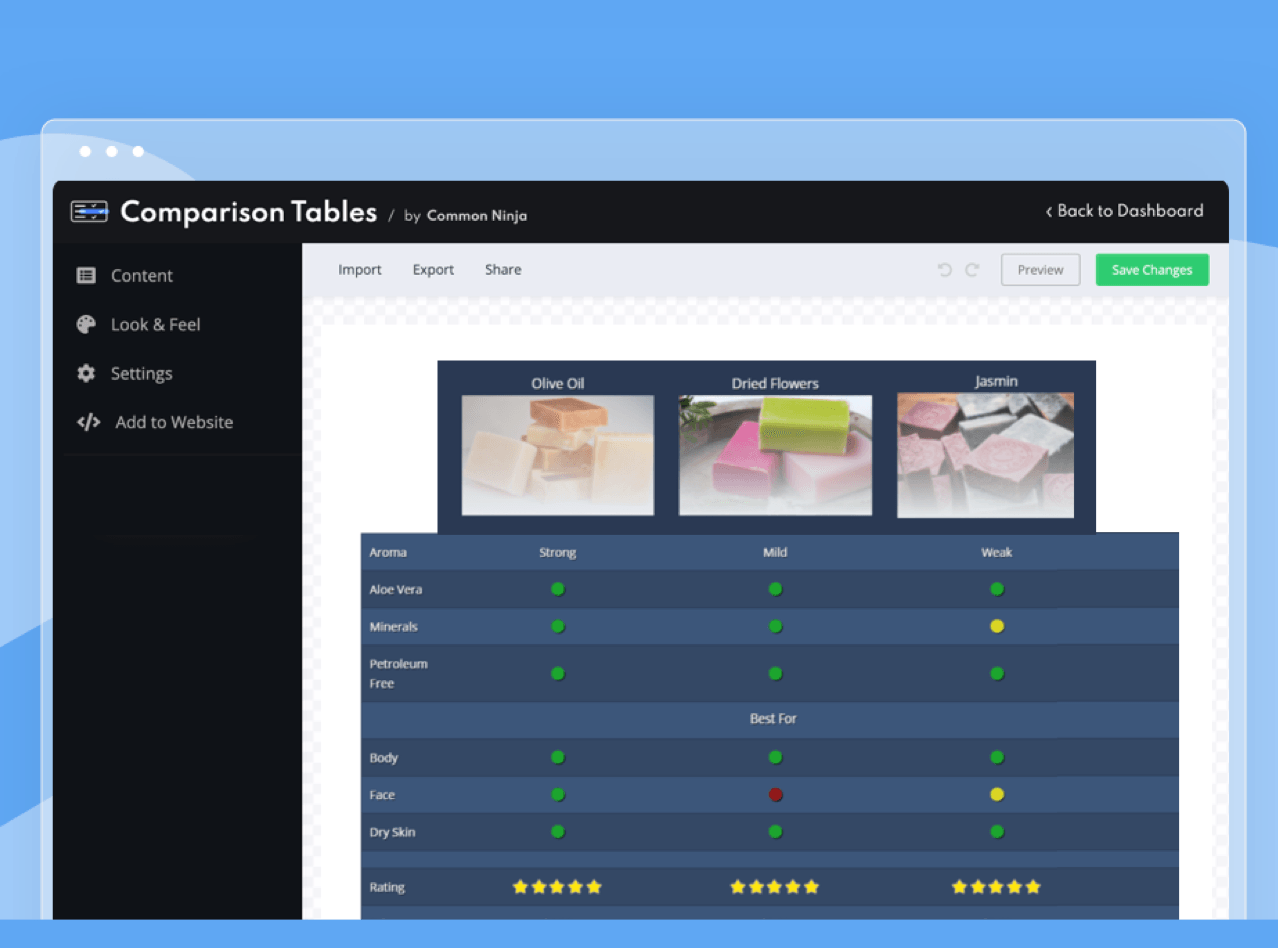The height and width of the screenshot is (948, 1278).
Task: Click the green dot for Jasmin Dry Skin
Action: coord(997,832)
